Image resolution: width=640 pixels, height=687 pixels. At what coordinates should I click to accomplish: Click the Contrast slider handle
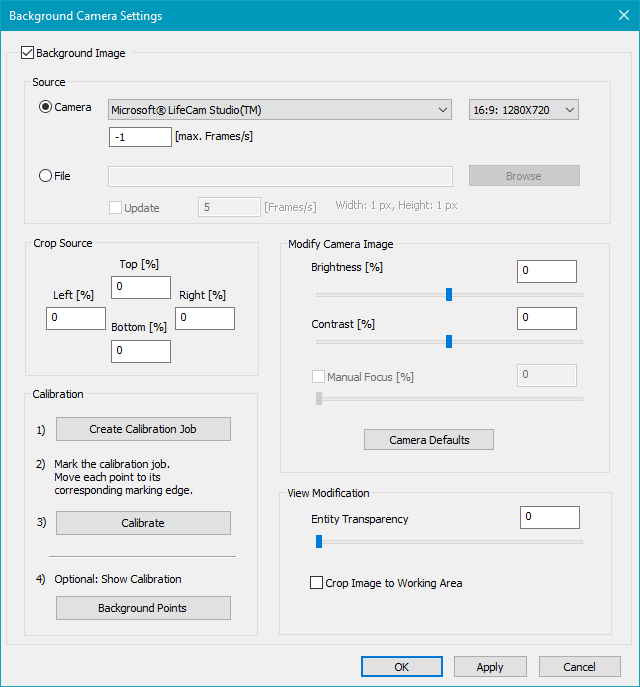pyautogui.click(x=449, y=341)
